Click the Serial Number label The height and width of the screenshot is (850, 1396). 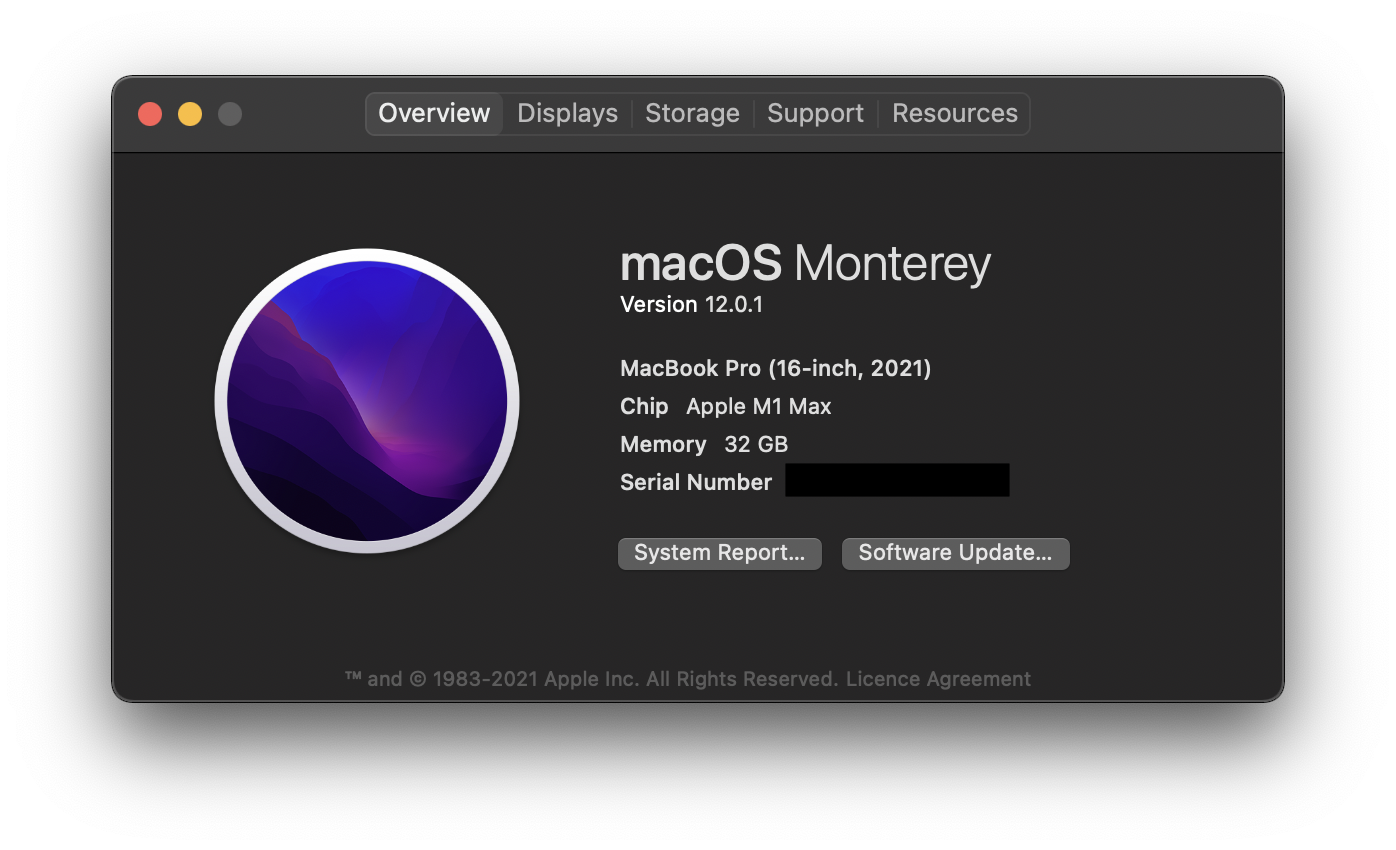696,483
